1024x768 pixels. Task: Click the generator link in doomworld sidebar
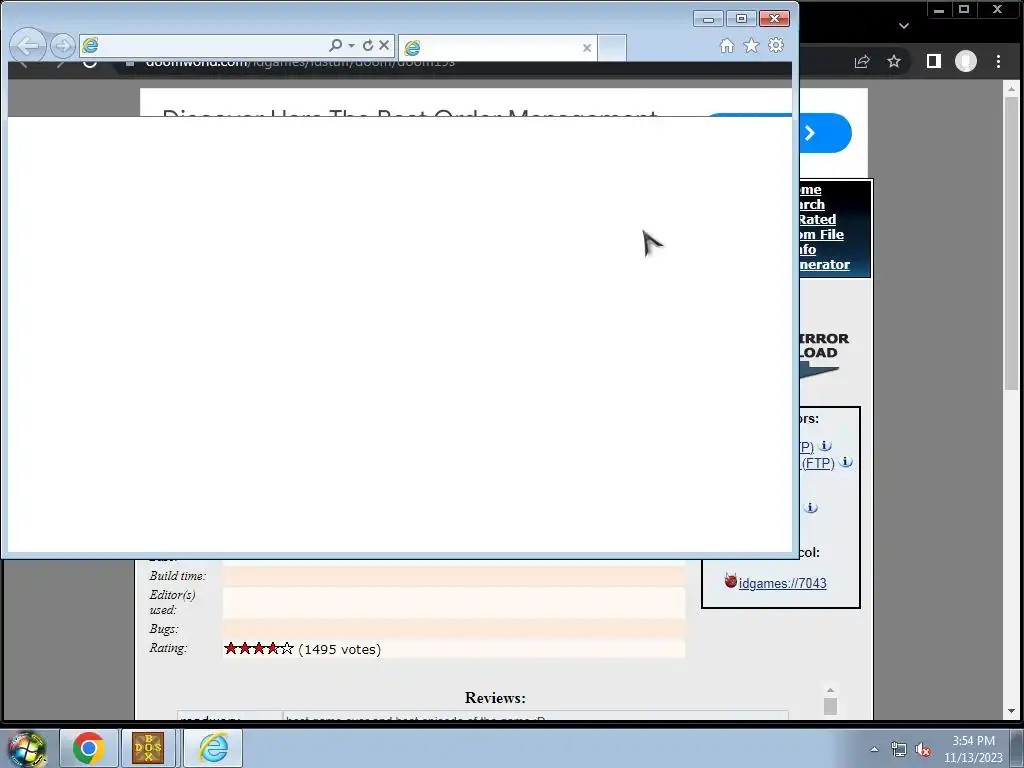(825, 264)
